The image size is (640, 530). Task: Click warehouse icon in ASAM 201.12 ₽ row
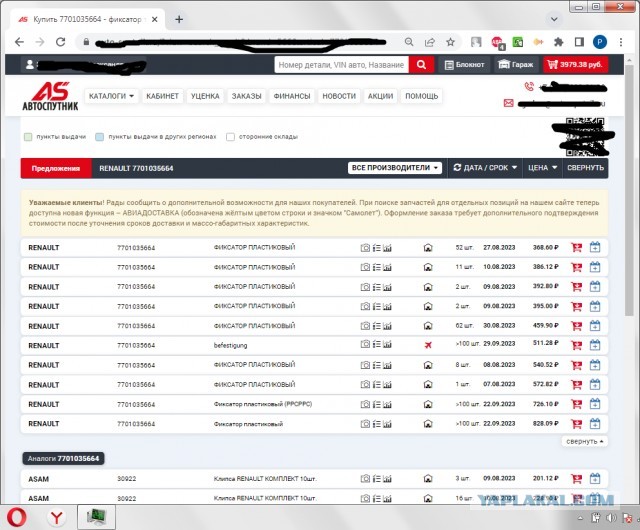[428, 478]
